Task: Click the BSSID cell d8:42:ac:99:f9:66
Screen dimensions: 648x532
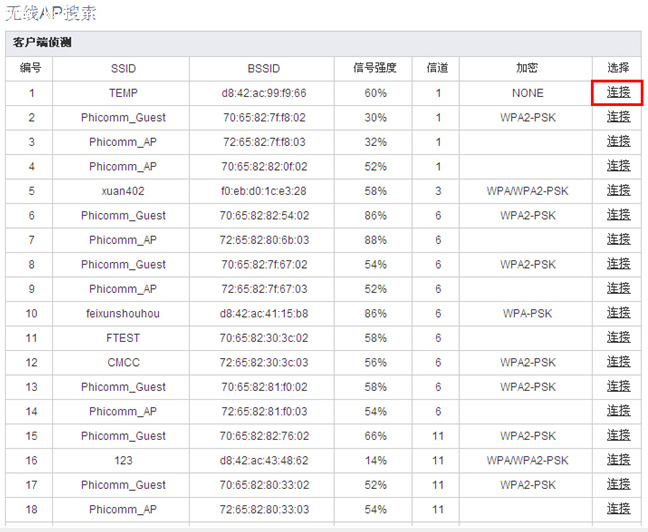Action: pos(264,93)
